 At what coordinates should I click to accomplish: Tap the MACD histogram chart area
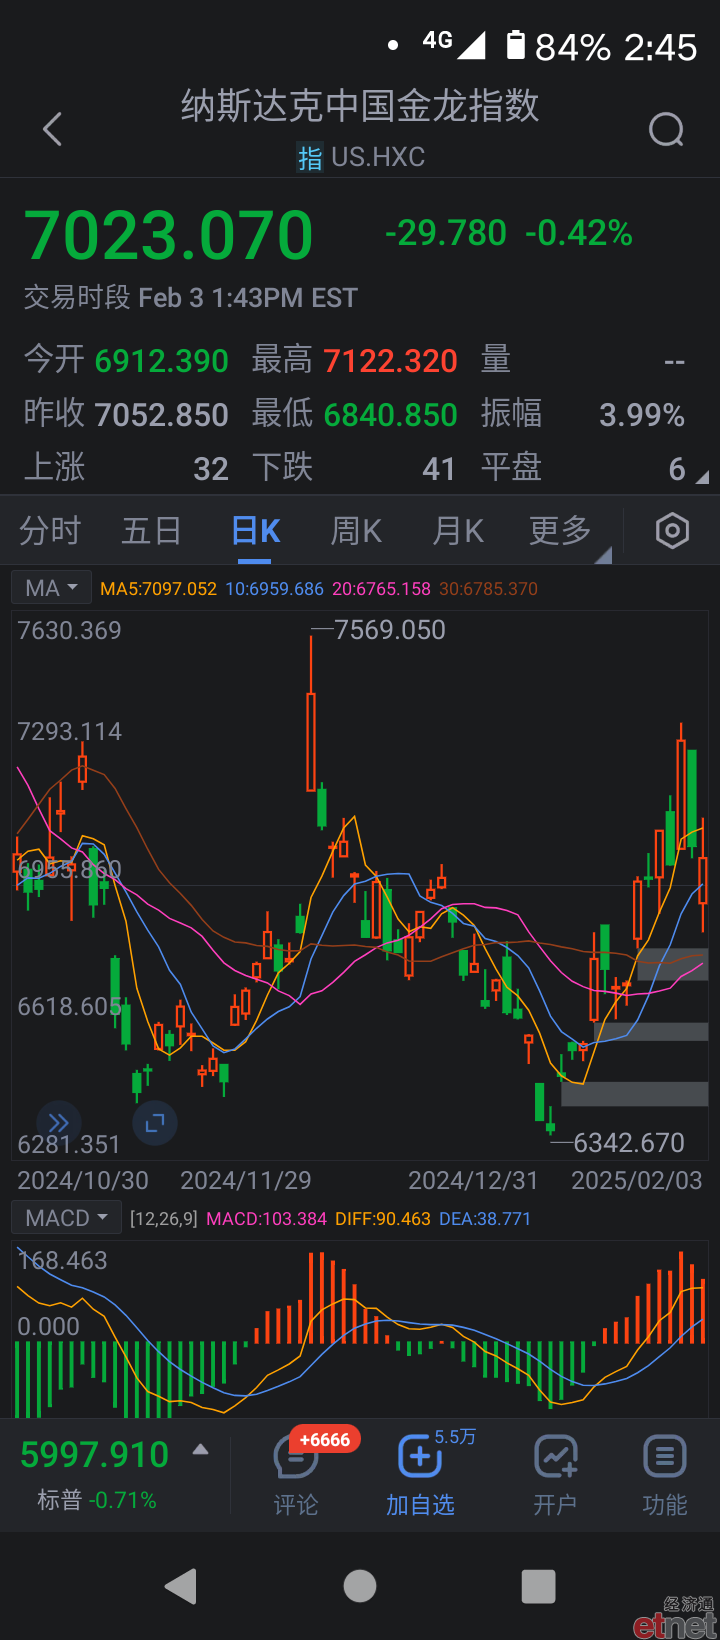(x=360, y=1330)
